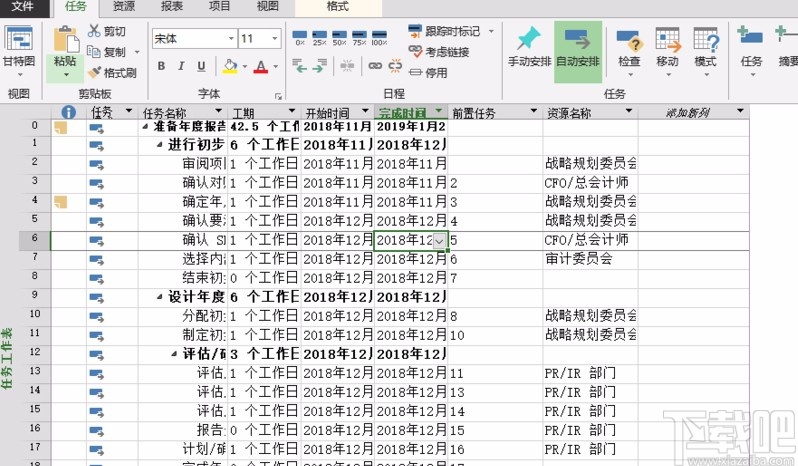Mark task 50% complete
The image size is (798, 466).
point(339,38)
